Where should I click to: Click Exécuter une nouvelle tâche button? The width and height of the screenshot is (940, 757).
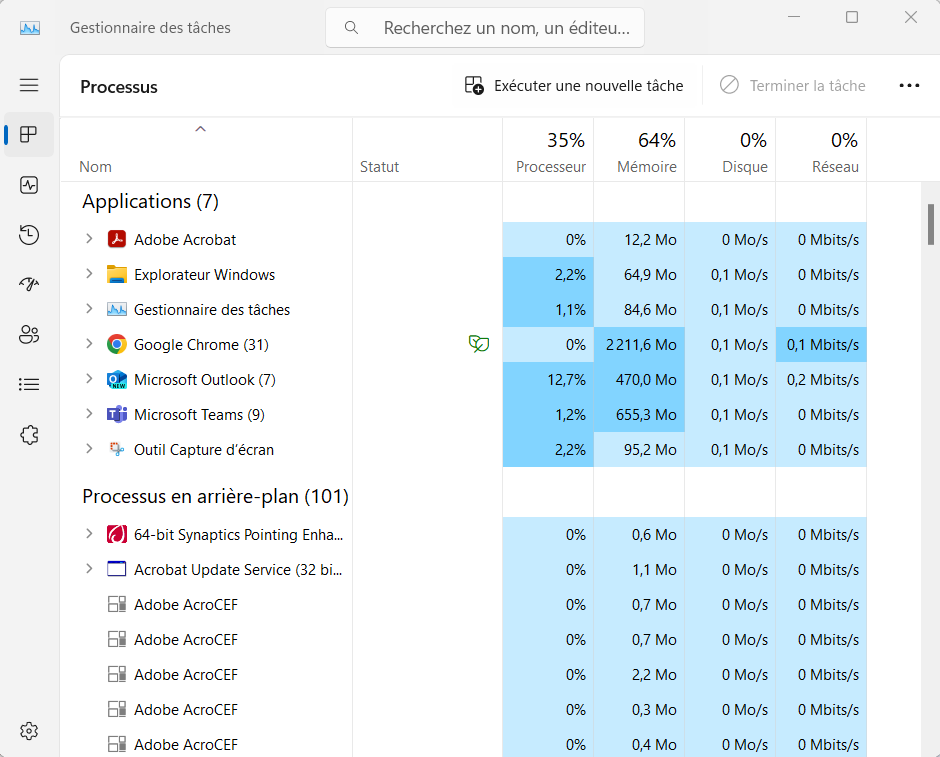click(574, 86)
